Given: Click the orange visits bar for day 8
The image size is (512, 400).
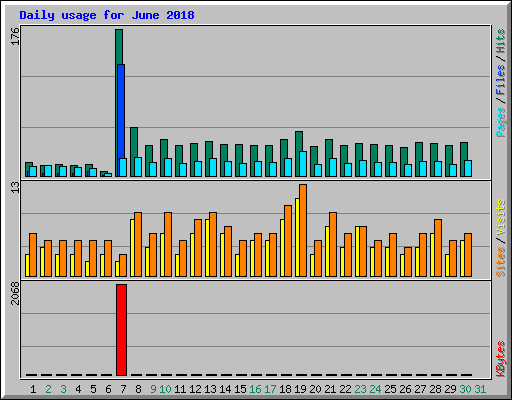Looking at the screenshot, I should [x=138, y=244].
